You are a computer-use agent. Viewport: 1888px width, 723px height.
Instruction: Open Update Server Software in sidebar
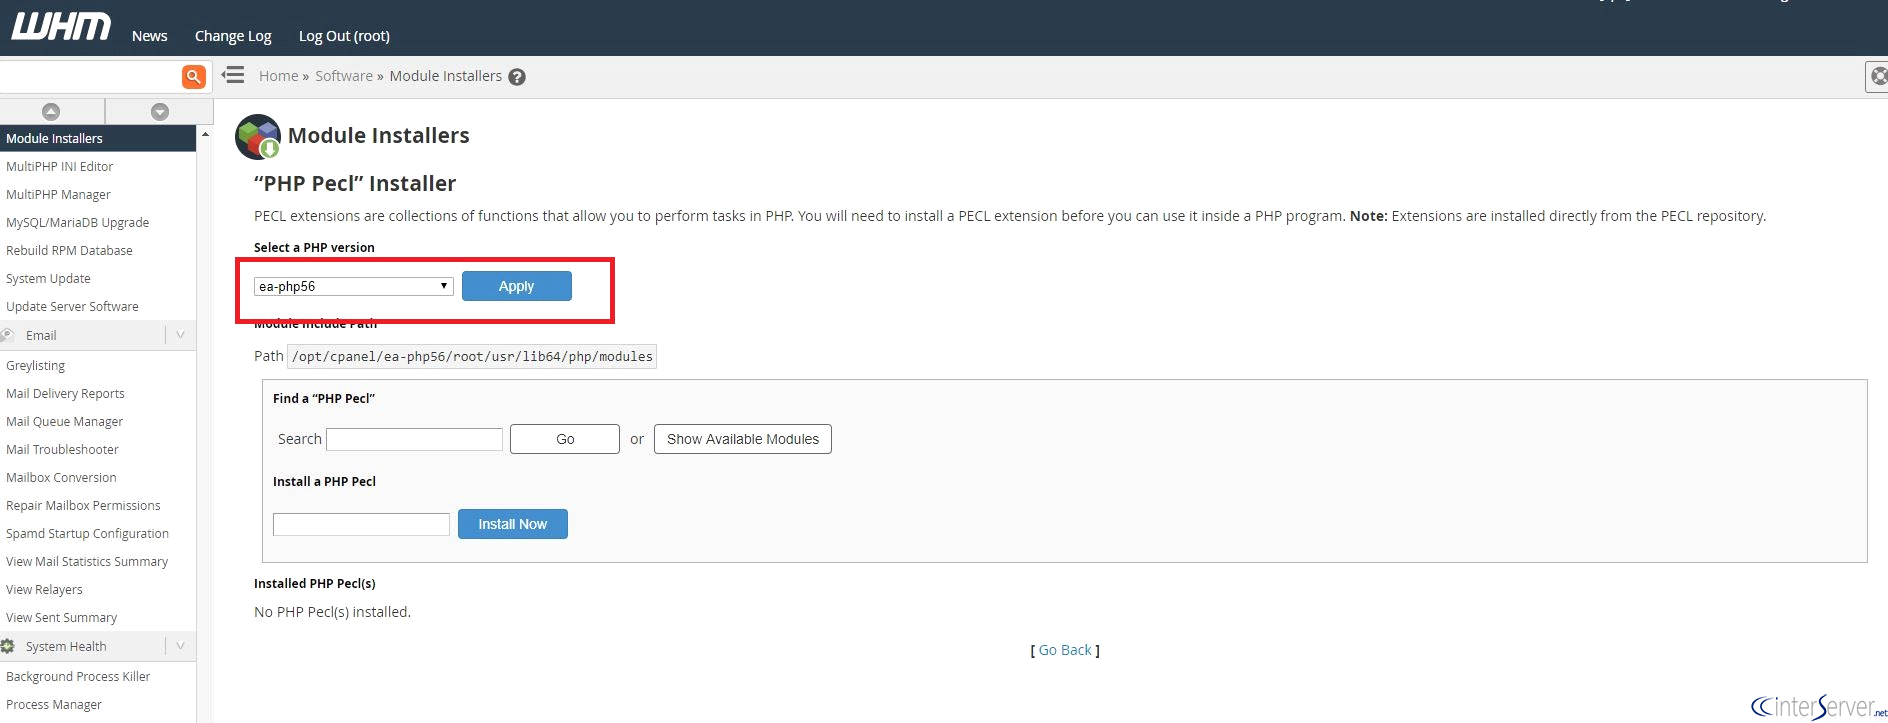[72, 307]
